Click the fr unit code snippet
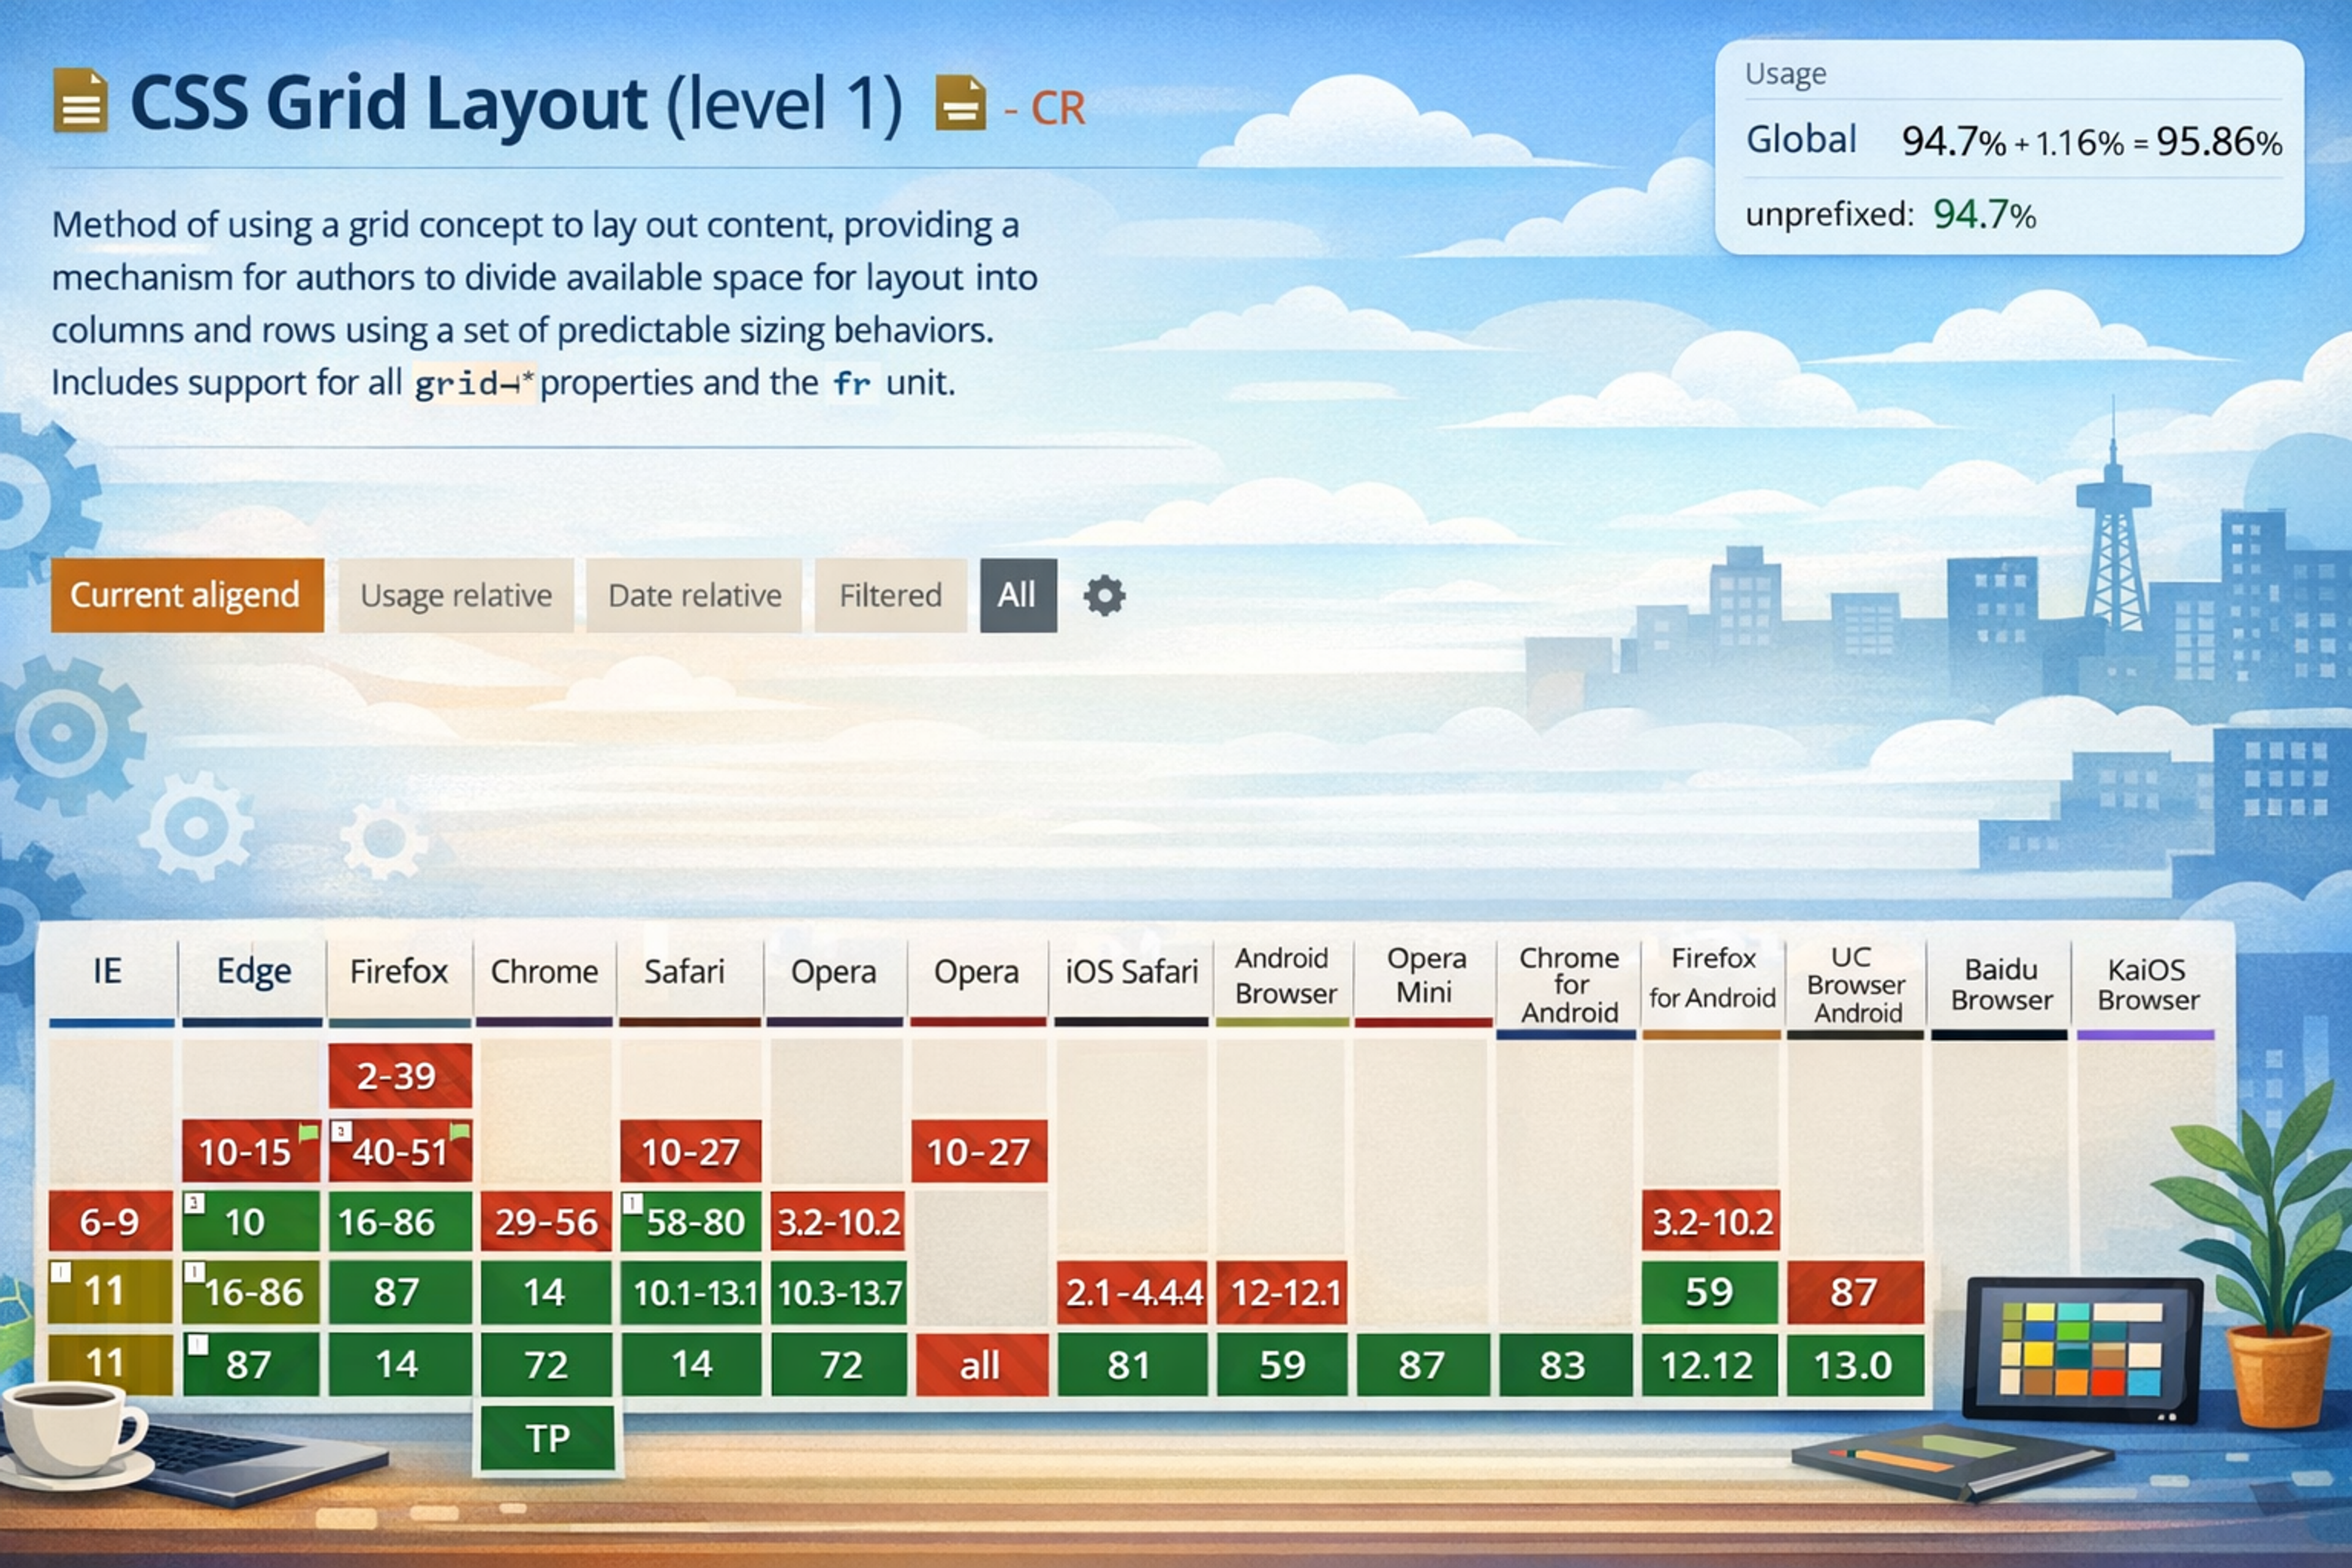The height and width of the screenshot is (1568, 2352). click(852, 383)
